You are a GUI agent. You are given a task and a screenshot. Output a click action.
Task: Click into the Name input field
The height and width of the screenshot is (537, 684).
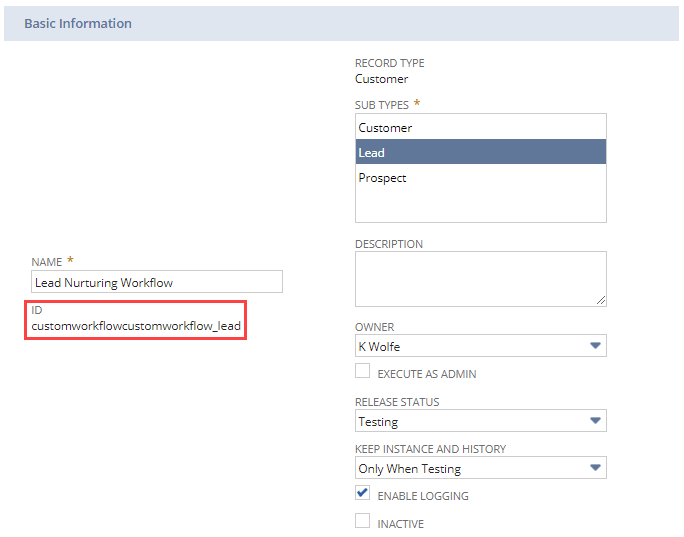pyautogui.click(x=157, y=282)
